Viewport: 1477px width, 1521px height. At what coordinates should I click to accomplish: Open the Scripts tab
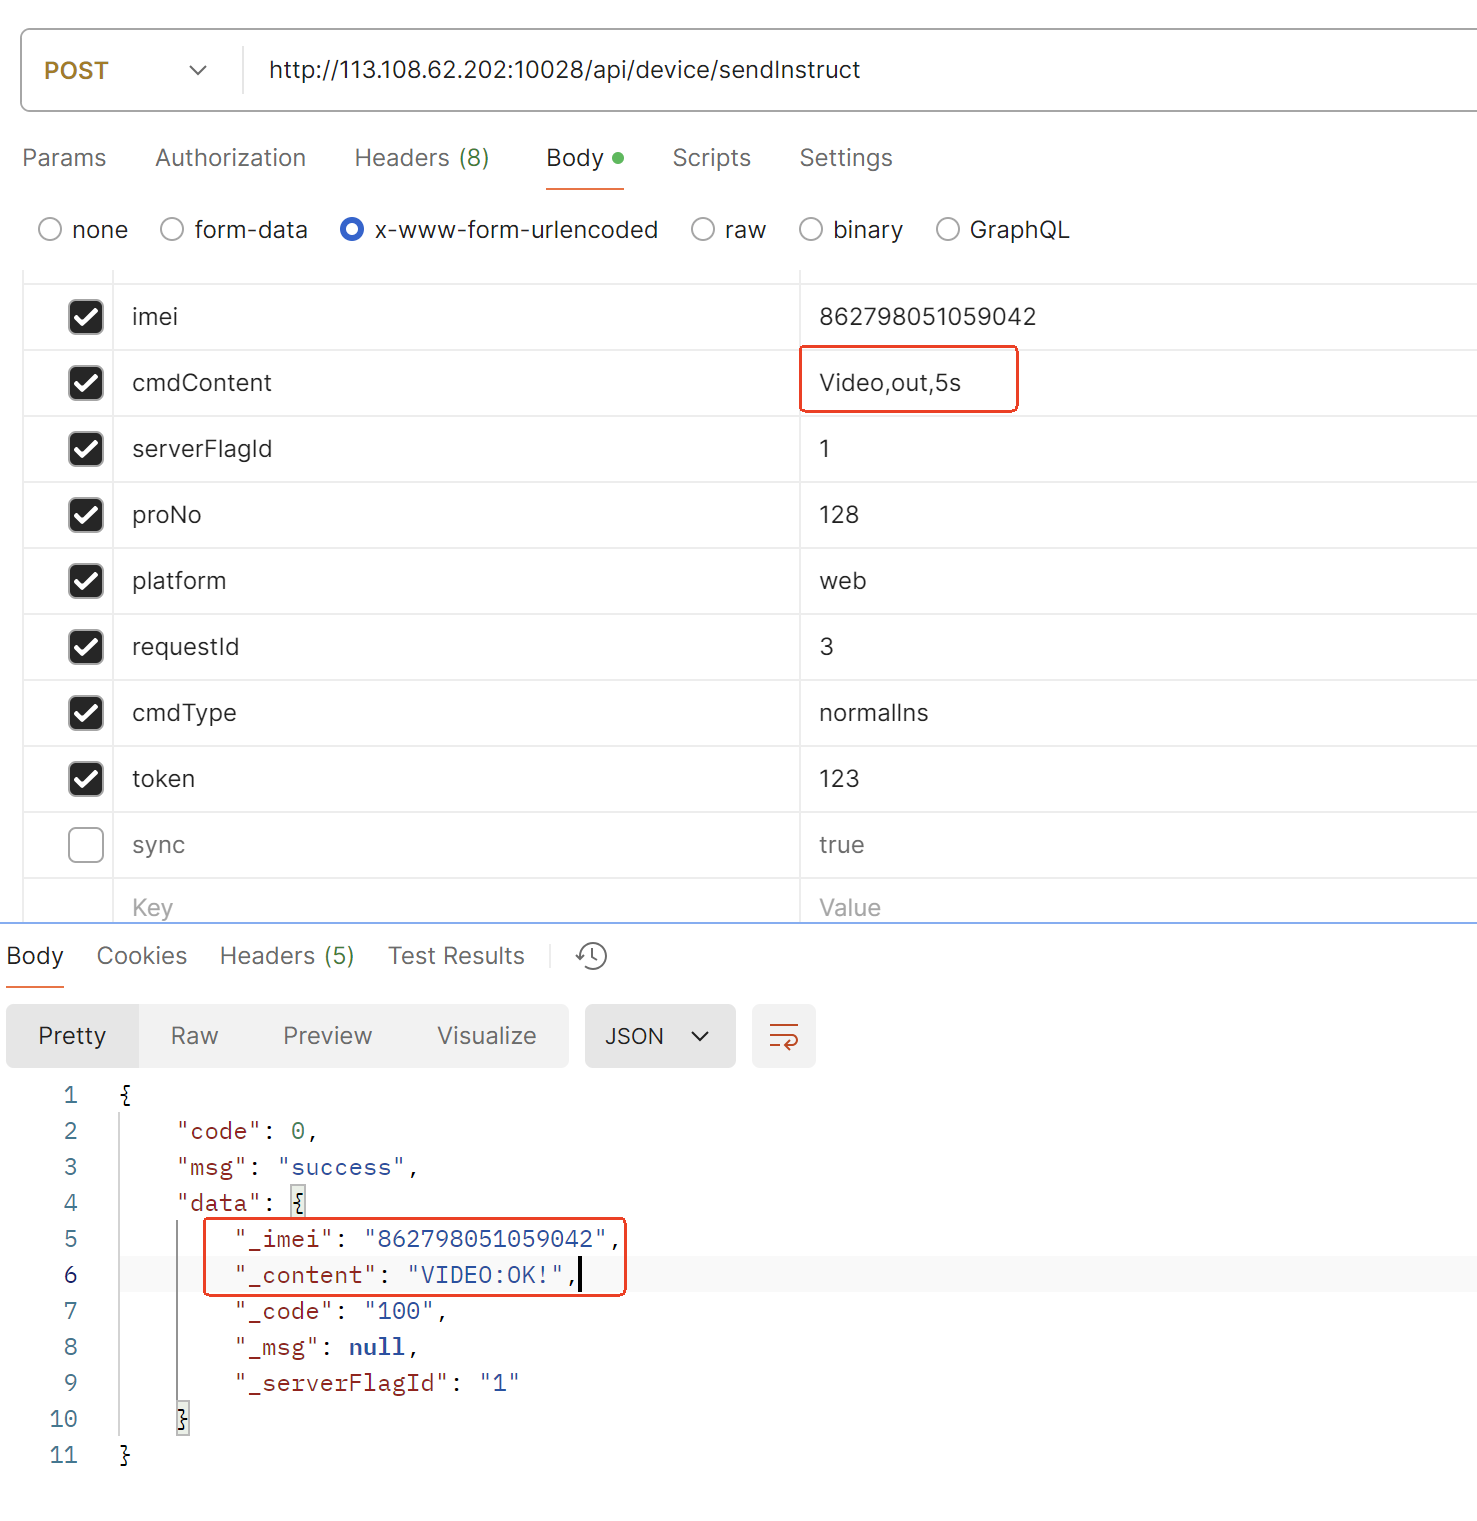(711, 158)
